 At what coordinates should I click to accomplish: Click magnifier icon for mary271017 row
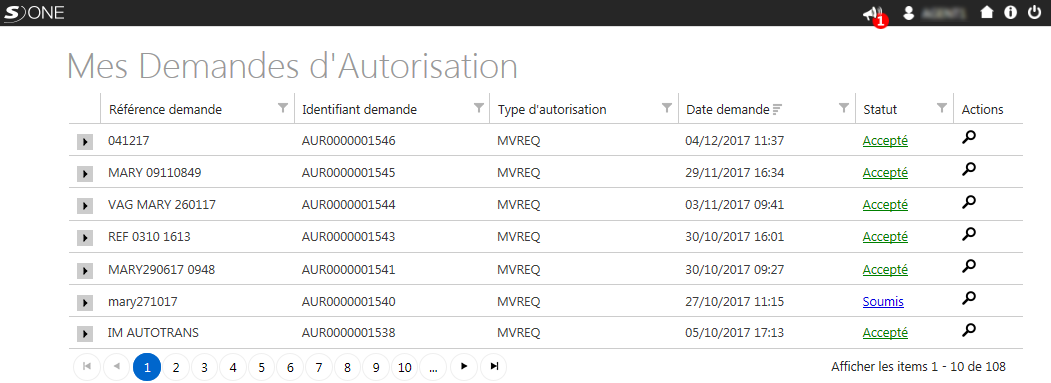(969, 297)
